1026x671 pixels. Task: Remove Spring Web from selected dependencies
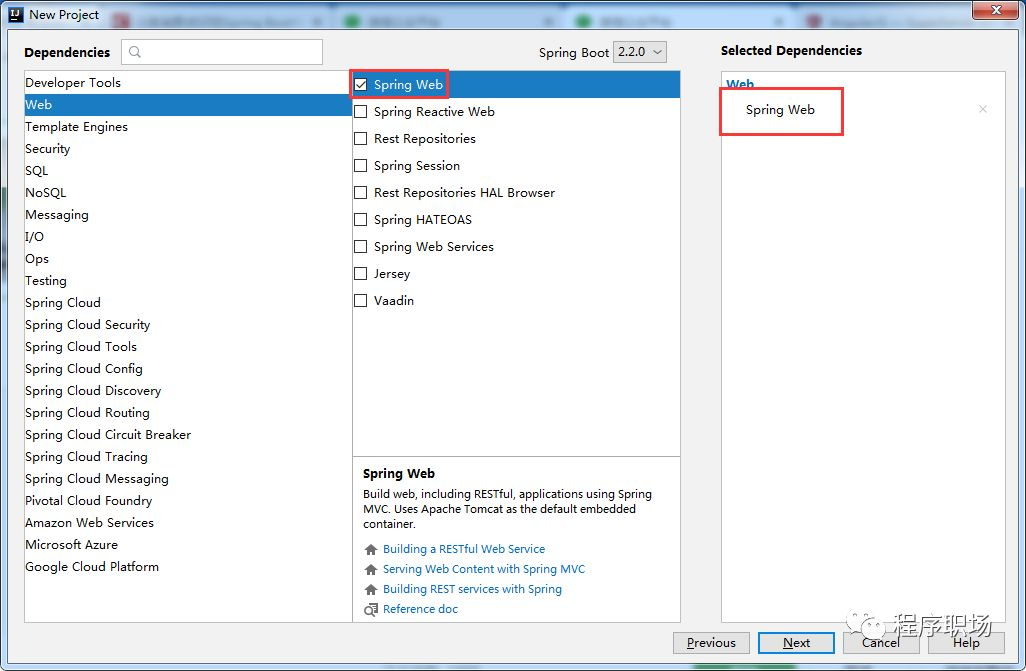pyautogui.click(x=983, y=109)
